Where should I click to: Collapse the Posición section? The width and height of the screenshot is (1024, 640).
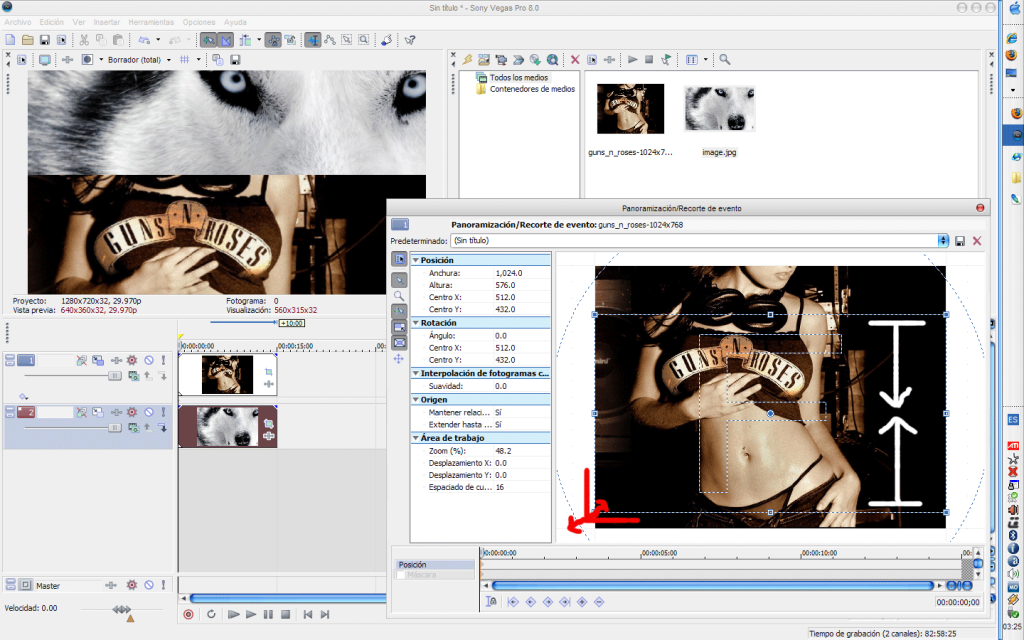415,260
